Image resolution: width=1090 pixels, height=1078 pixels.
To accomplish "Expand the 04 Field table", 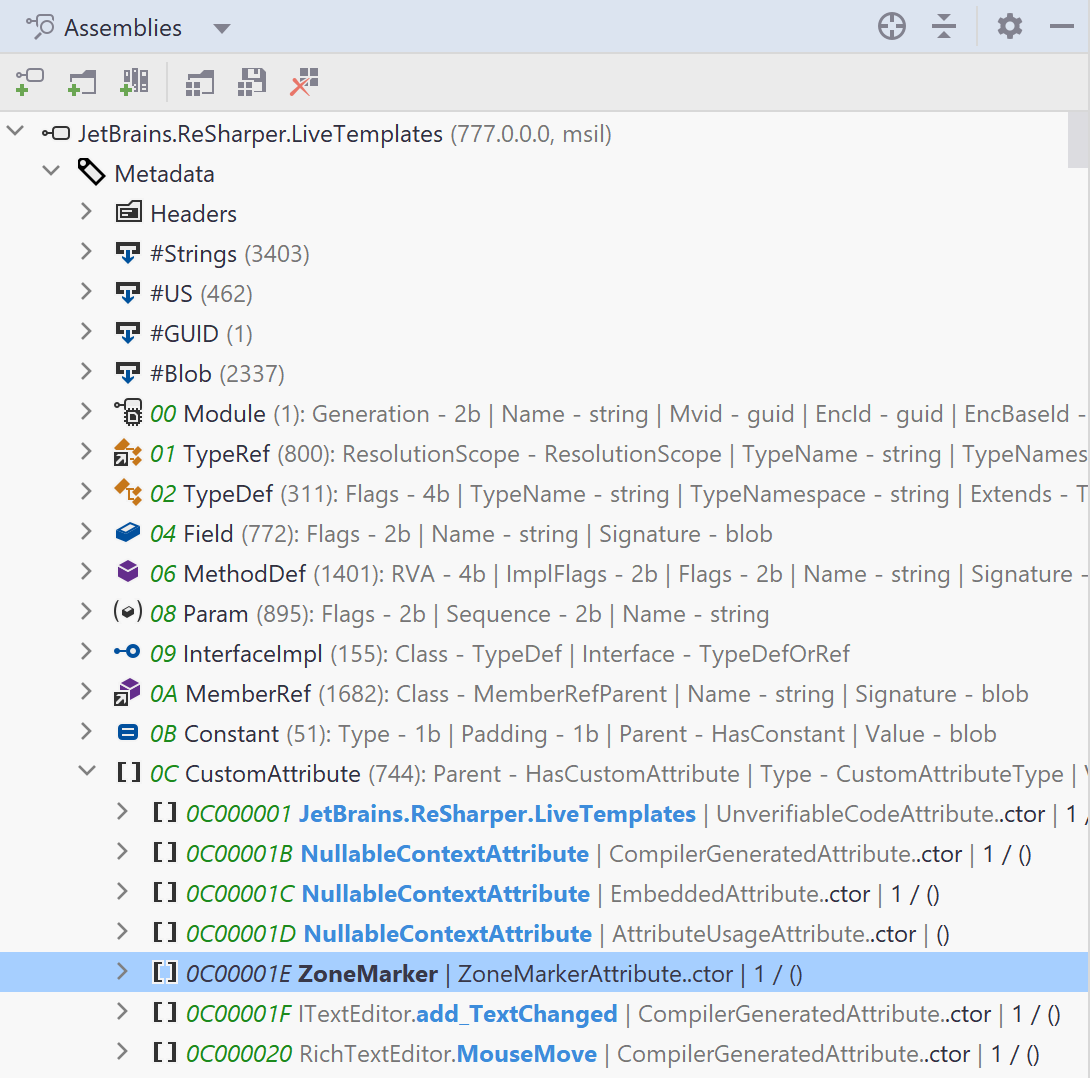I will (x=87, y=532).
